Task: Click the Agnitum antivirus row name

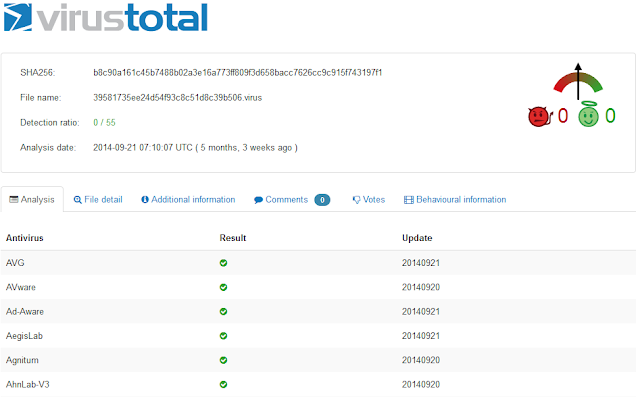Action: [22, 360]
